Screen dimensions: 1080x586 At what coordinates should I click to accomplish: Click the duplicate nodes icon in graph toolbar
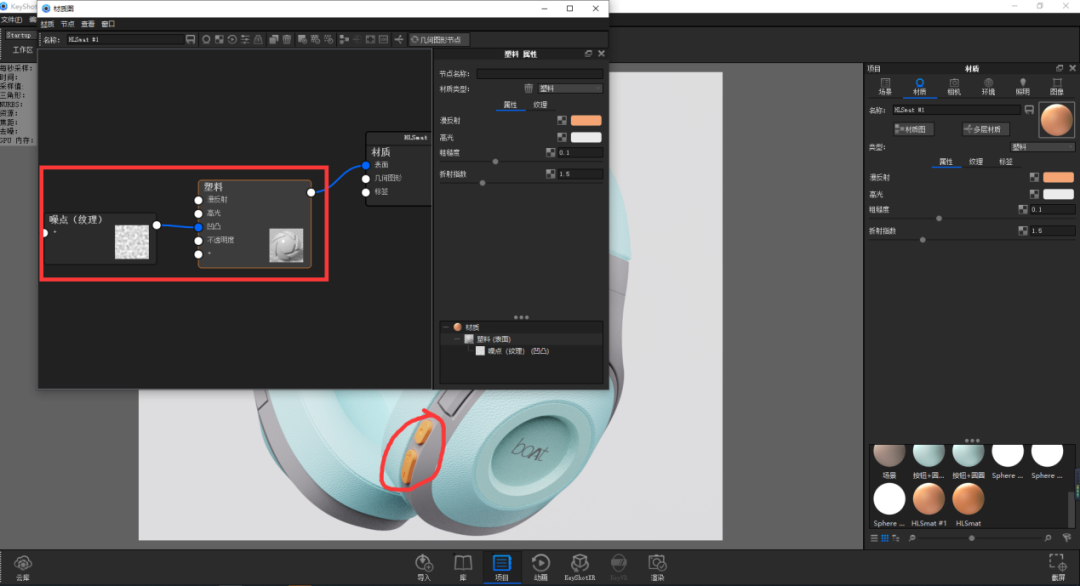point(273,40)
